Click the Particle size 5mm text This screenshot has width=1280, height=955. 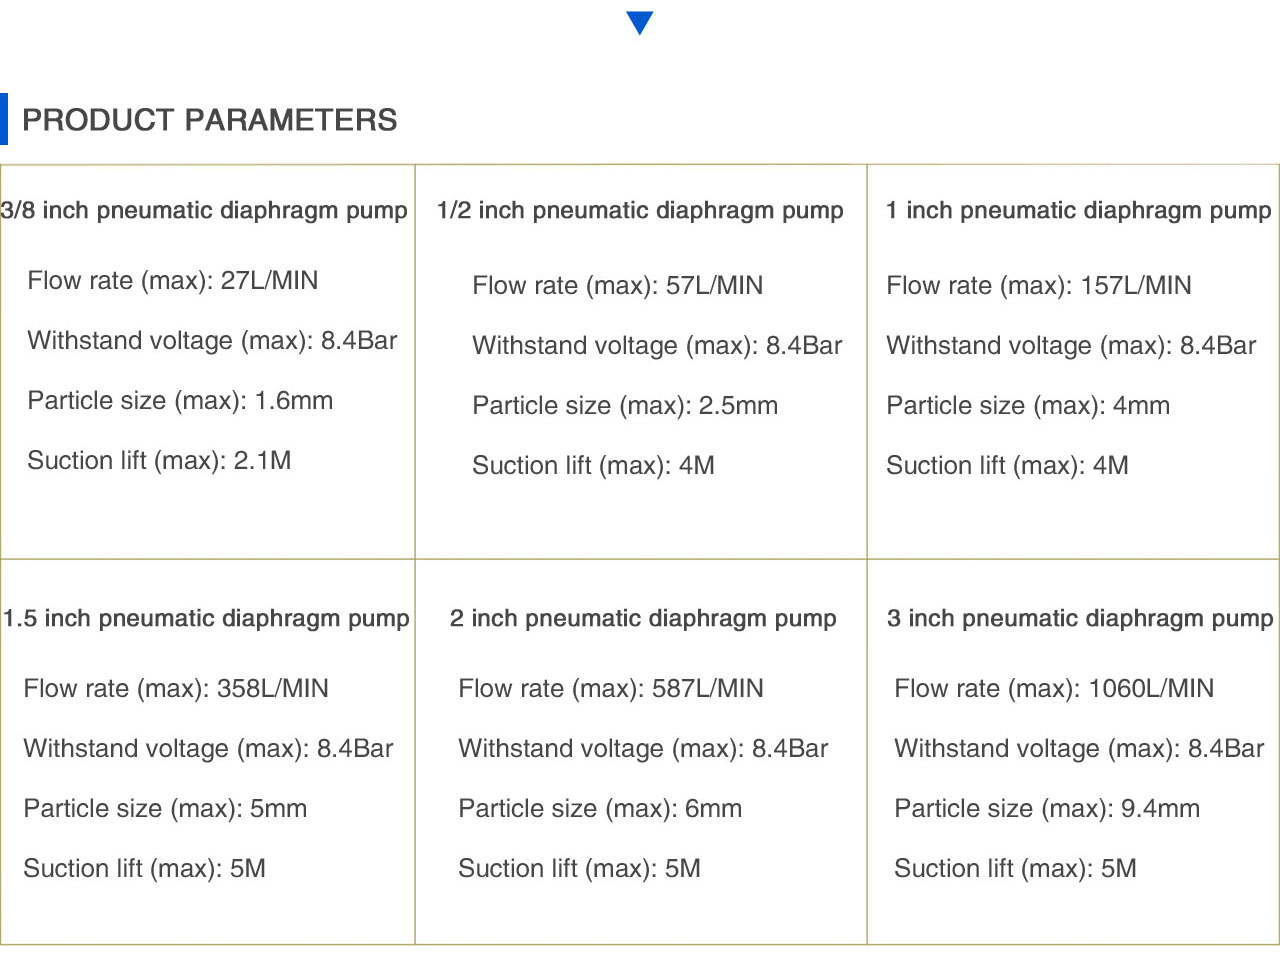(165, 809)
